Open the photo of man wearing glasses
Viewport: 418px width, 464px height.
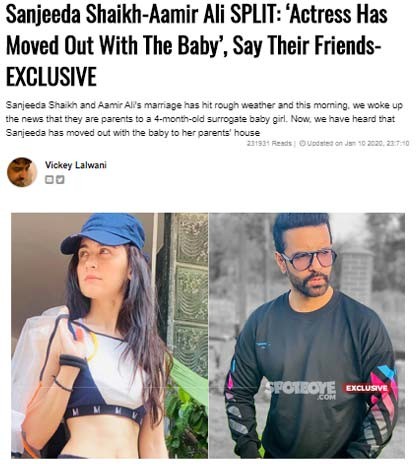307,336
